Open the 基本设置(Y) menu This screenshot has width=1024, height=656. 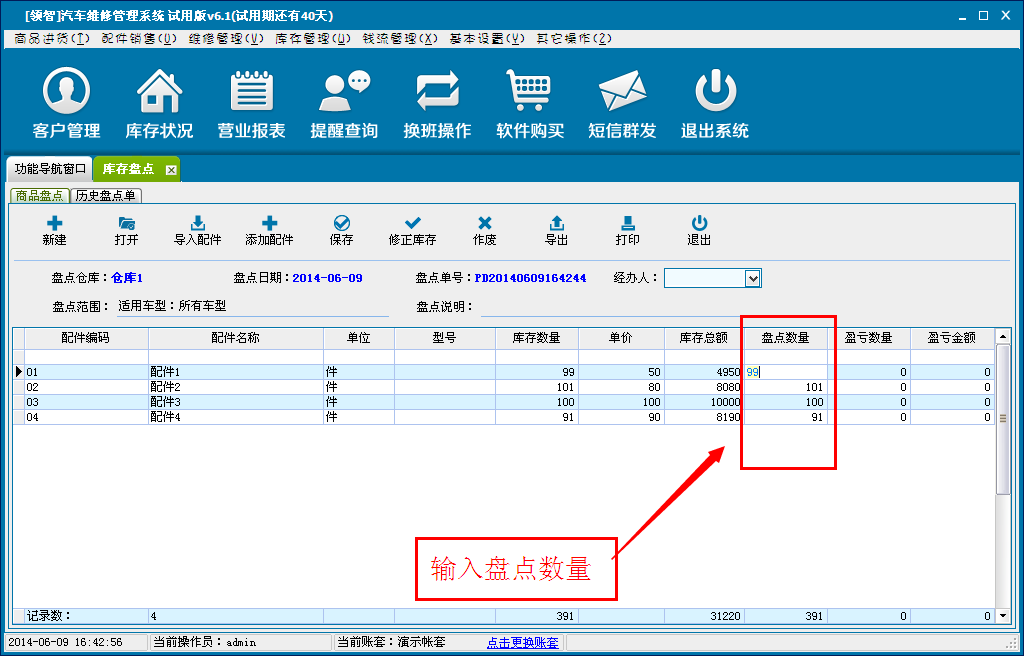coord(487,38)
